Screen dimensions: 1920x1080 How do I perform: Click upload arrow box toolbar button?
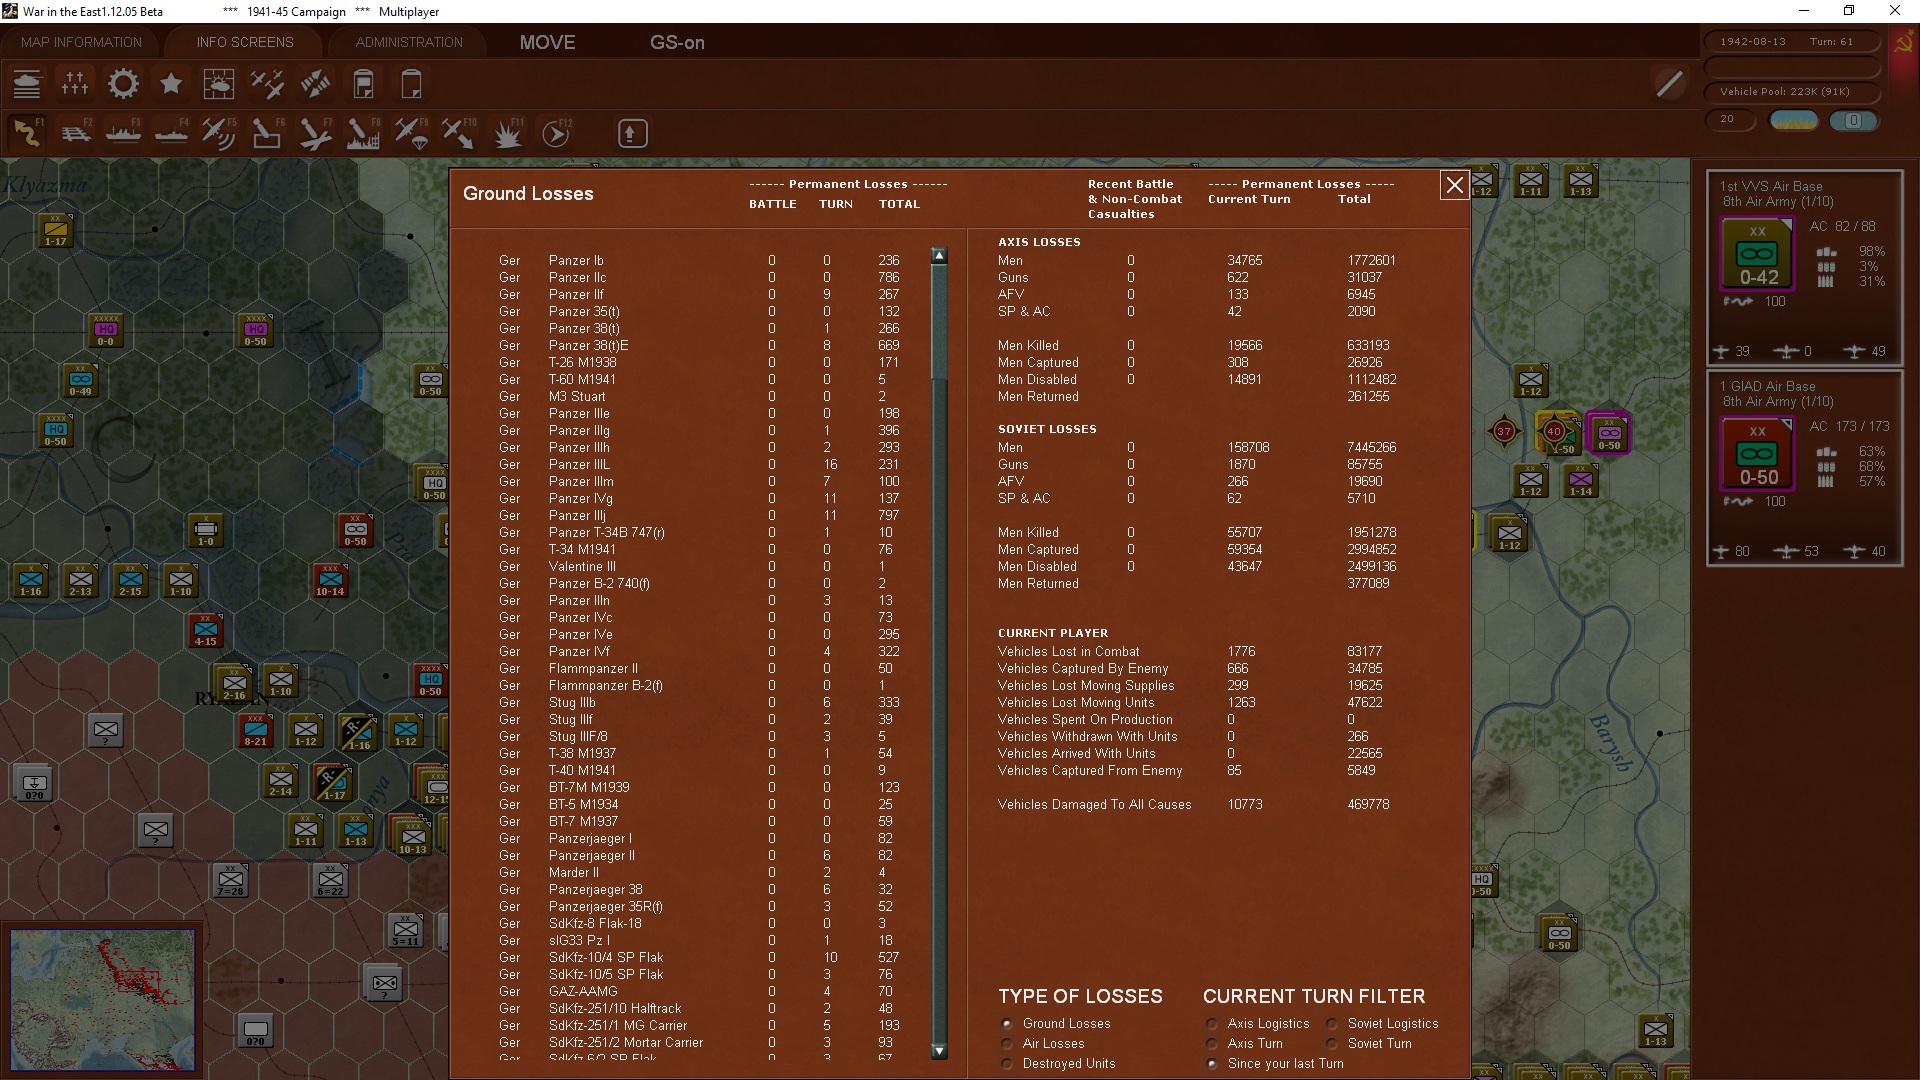click(x=632, y=133)
